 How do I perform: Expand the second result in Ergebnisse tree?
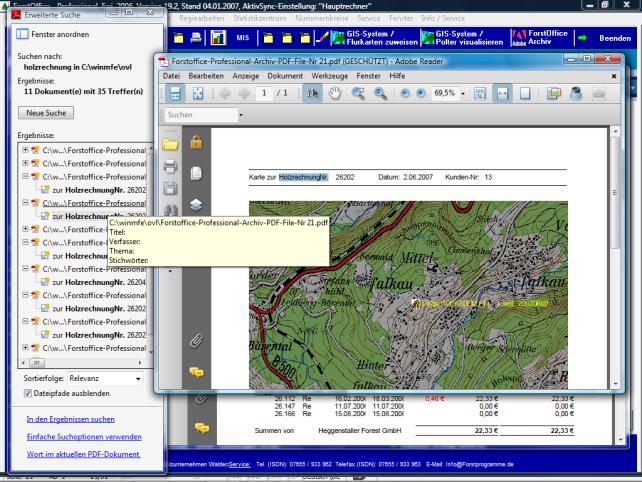[25, 163]
